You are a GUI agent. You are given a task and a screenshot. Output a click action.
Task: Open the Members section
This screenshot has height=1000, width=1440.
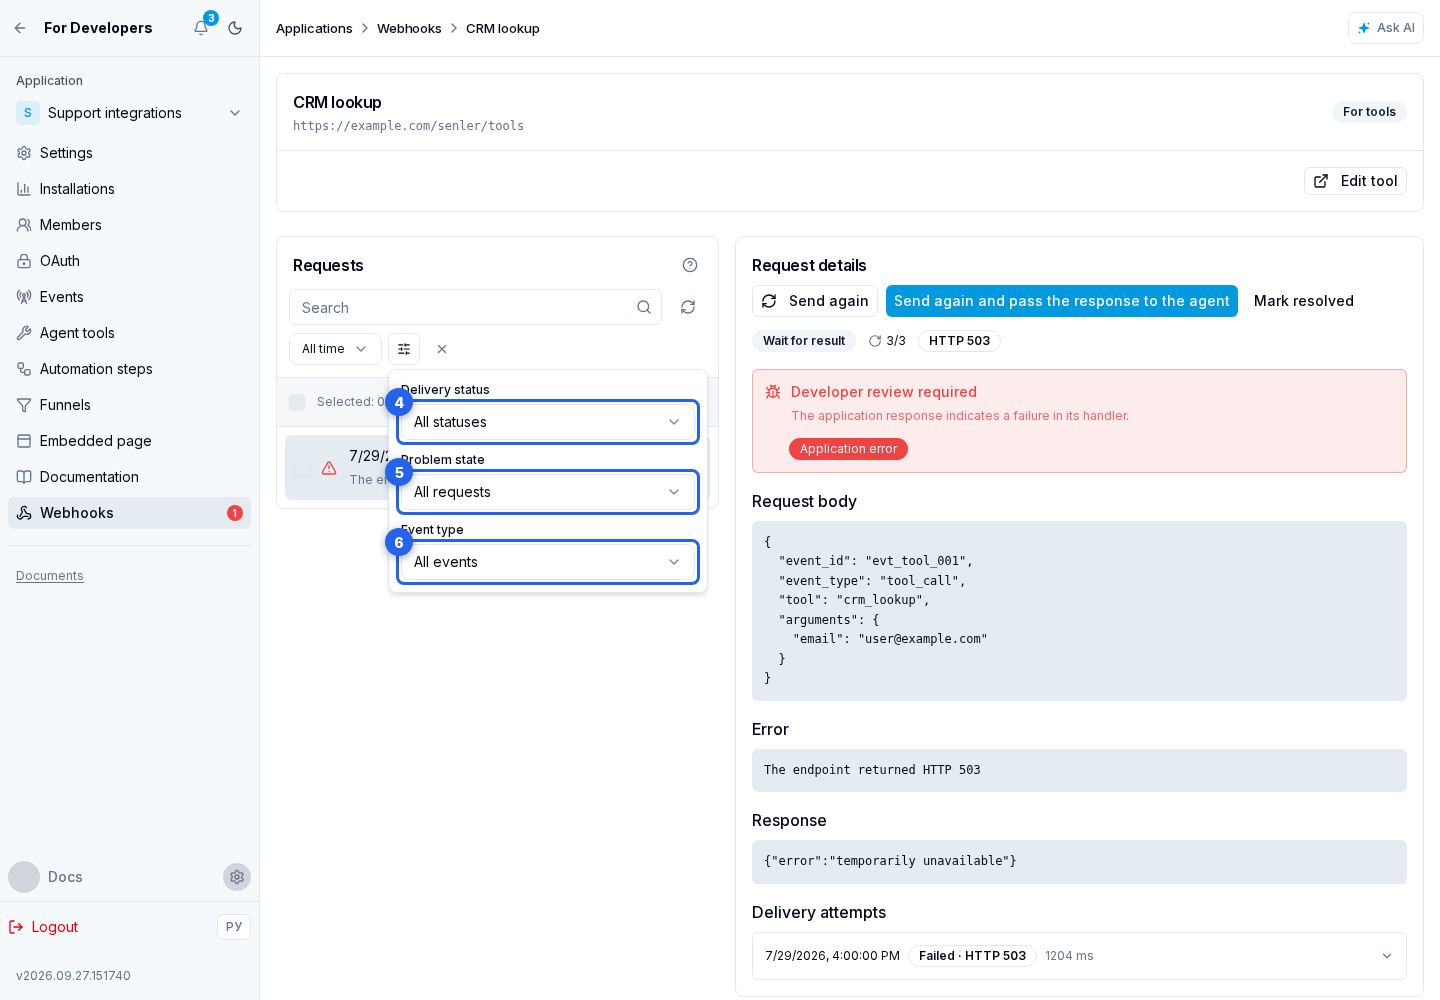pyautogui.click(x=129, y=225)
